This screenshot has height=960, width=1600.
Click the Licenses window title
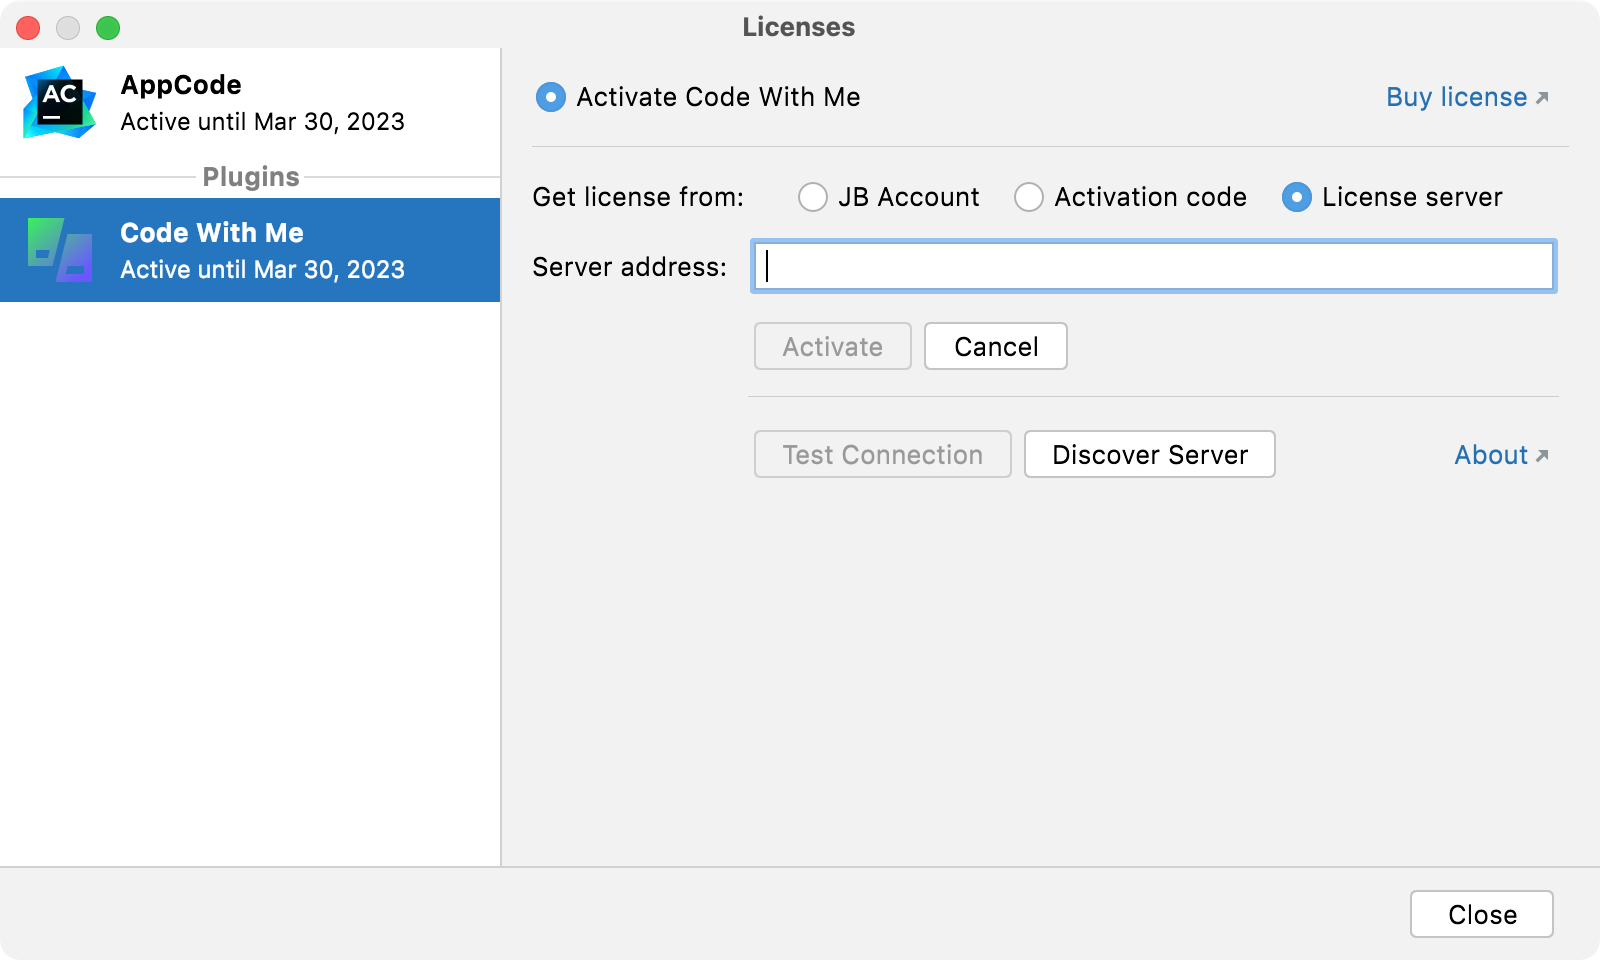click(799, 27)
